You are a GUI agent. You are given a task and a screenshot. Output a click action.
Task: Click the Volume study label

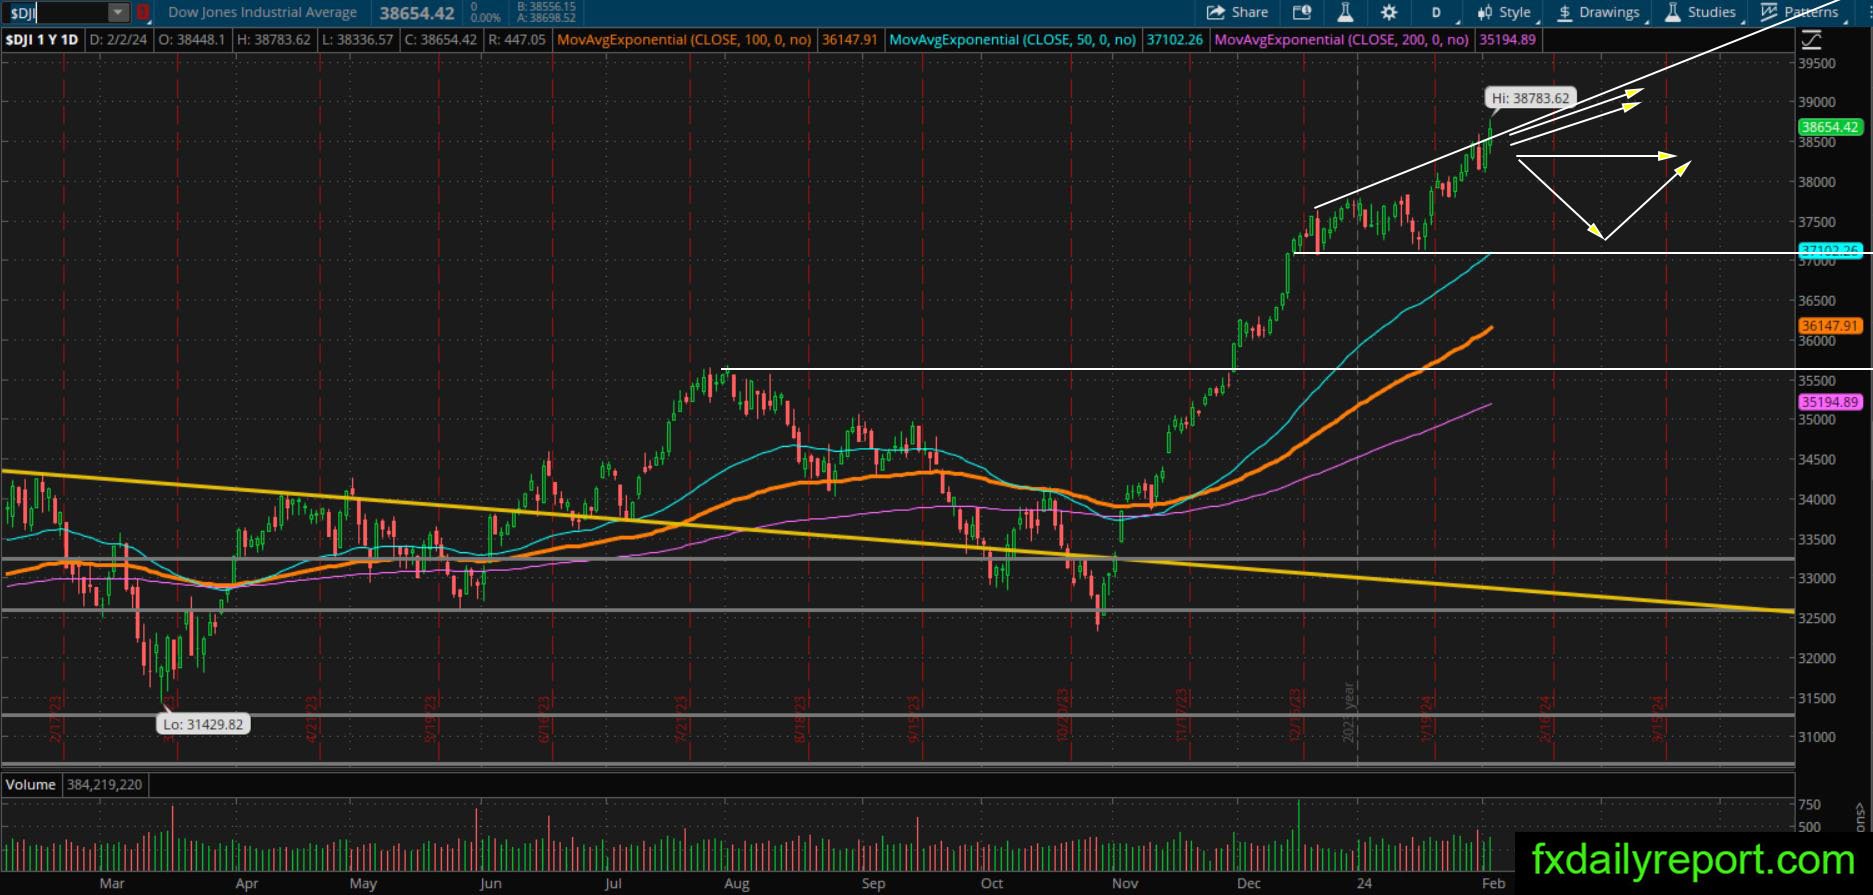(x=31, y=785)
